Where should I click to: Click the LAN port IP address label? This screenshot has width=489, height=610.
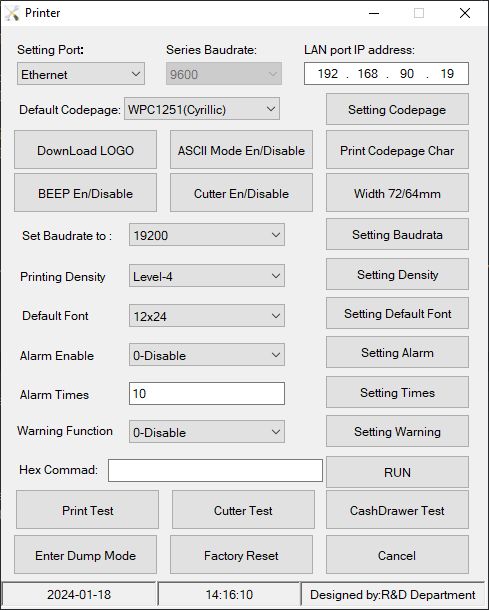(359, 50)
